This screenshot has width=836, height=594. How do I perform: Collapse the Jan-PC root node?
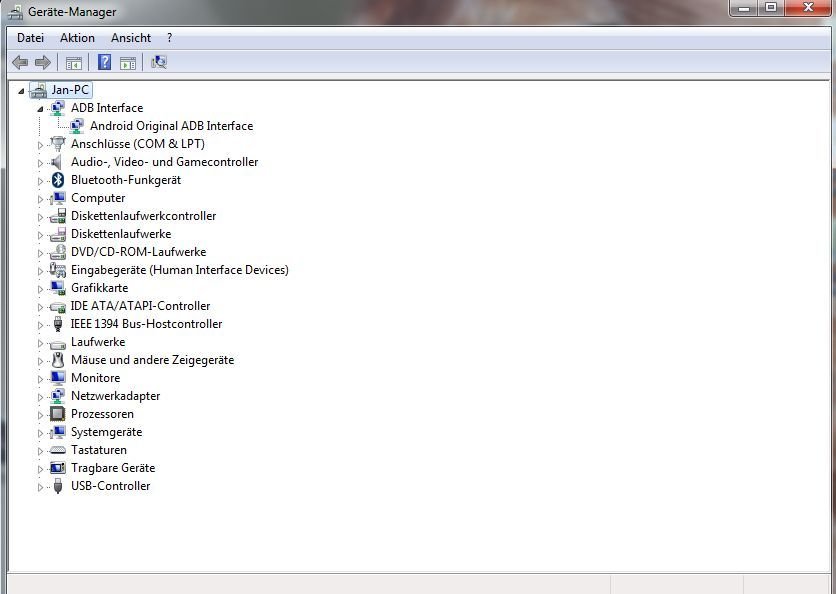click(x=21, y=91)
